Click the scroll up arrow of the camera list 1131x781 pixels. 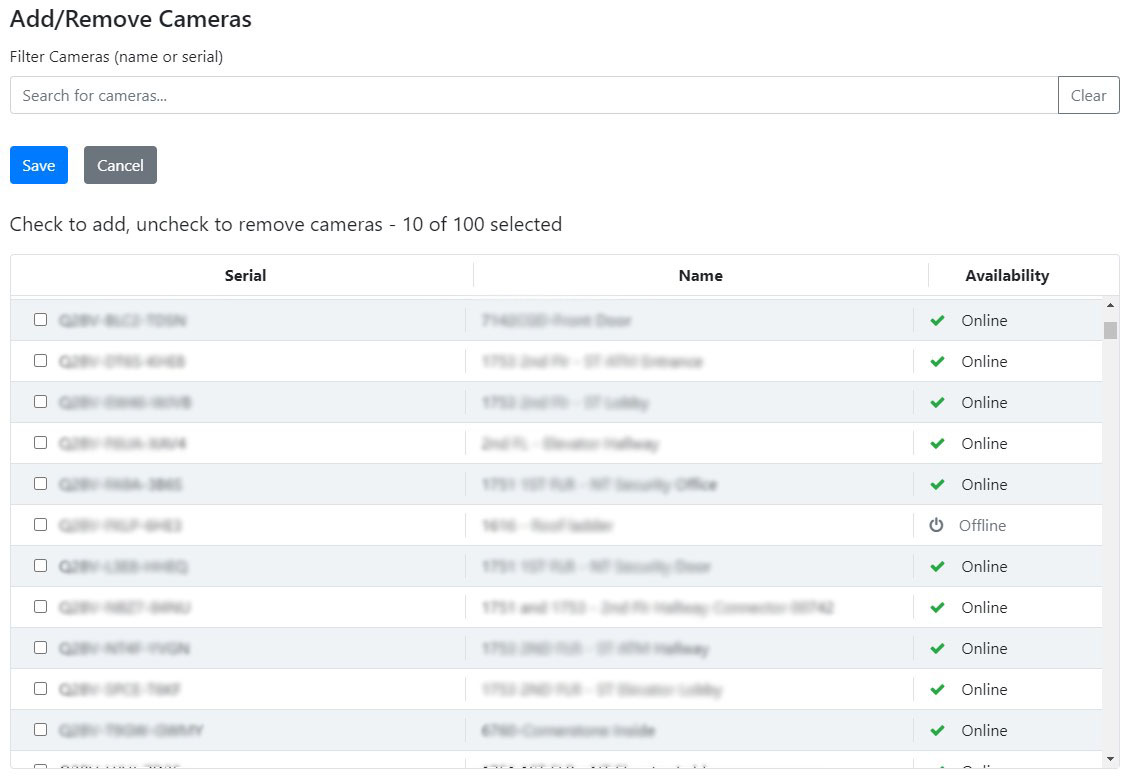[x=1110, y=305]
